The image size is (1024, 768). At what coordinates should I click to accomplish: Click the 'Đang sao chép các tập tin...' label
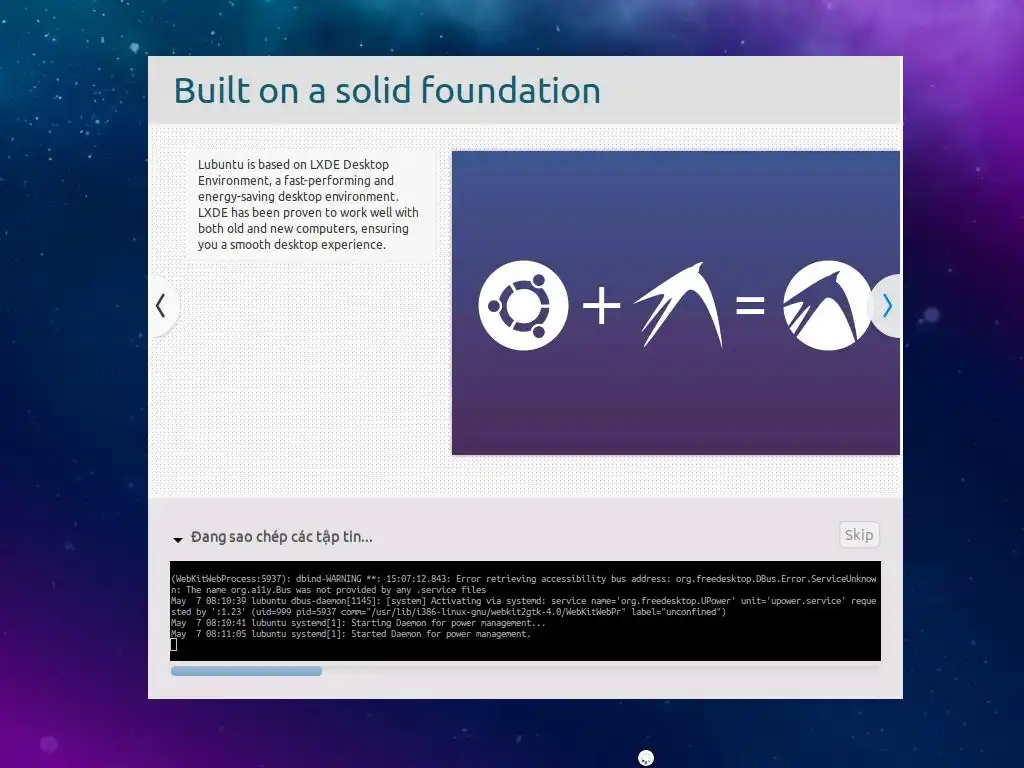pyautogui.click(x=281, y=537)
